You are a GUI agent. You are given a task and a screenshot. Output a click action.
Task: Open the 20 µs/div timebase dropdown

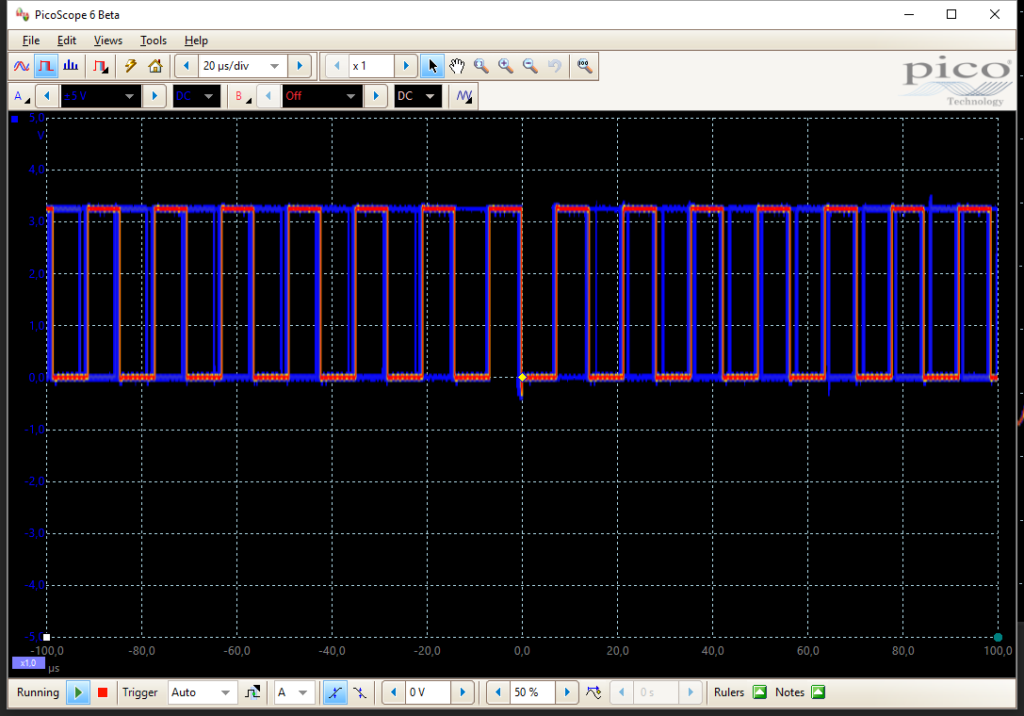242,66
